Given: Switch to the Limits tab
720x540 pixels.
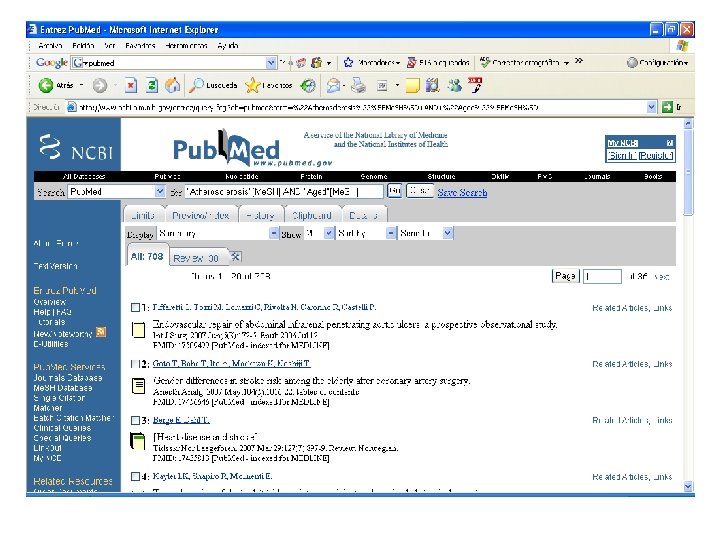Looking at the screenshot, I should pos(142,215).
